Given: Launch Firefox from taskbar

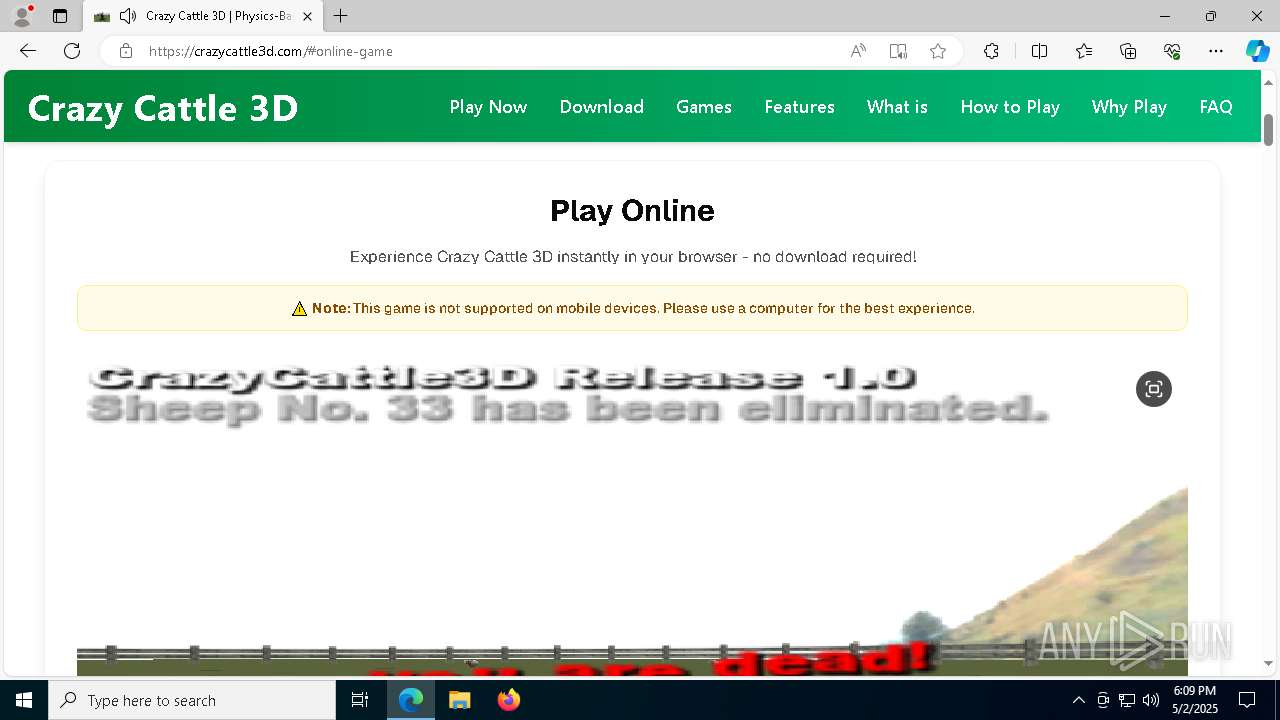Looking at the screenshot, I should [x=508, y=700].
